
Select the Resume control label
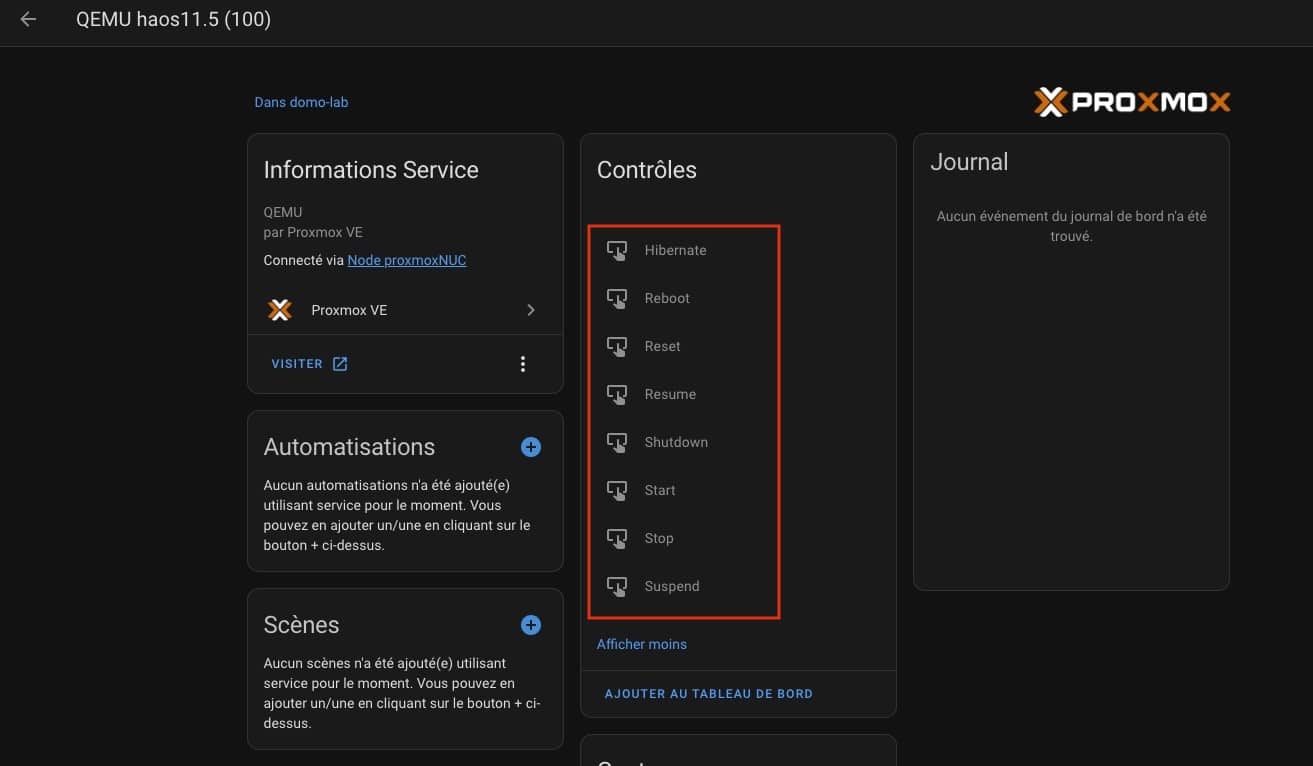click(x=671, y=394)
